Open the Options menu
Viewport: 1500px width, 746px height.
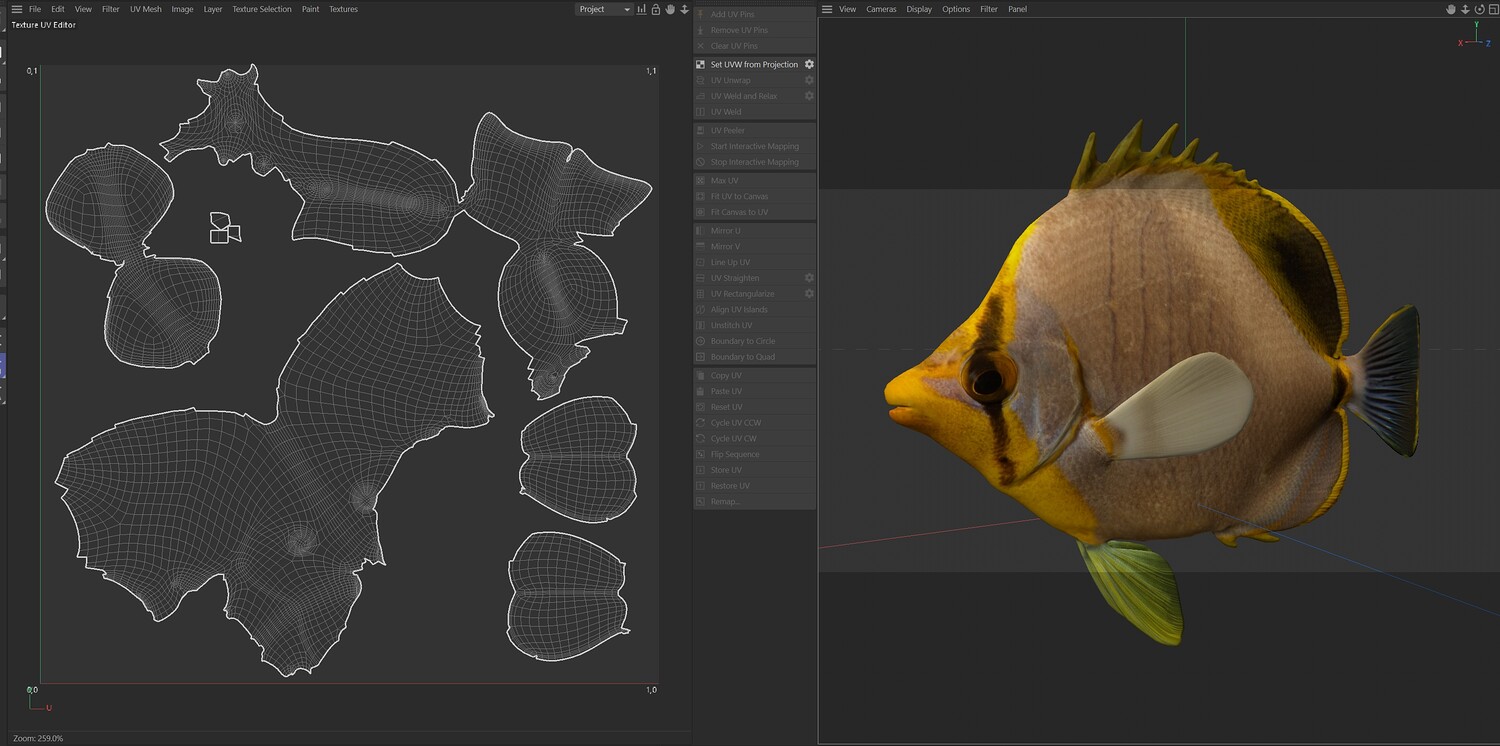pyautogui.click(x=956, y=9)
